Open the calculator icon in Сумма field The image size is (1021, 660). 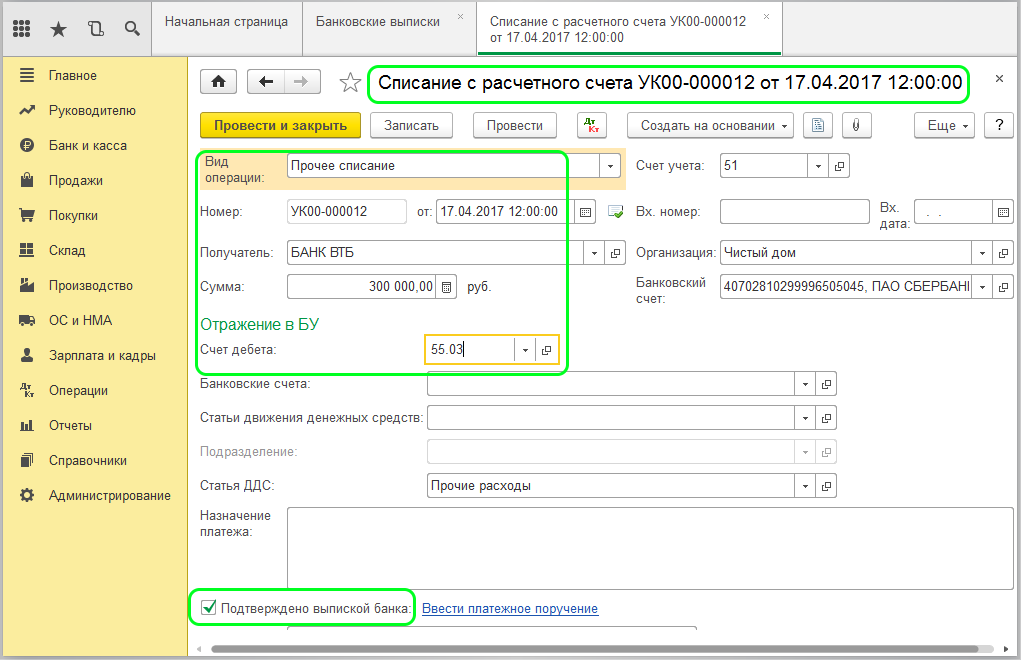(x=447, y=287)
